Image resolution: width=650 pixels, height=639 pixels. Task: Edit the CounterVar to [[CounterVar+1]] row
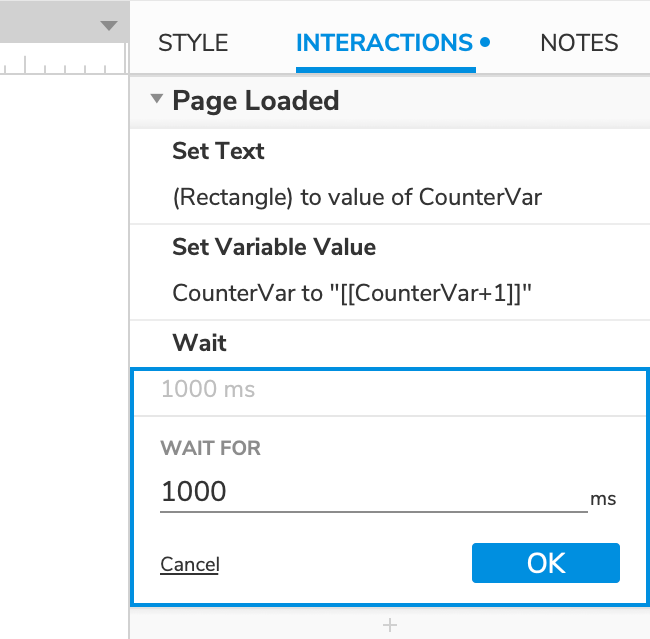[x=352, y=293]
